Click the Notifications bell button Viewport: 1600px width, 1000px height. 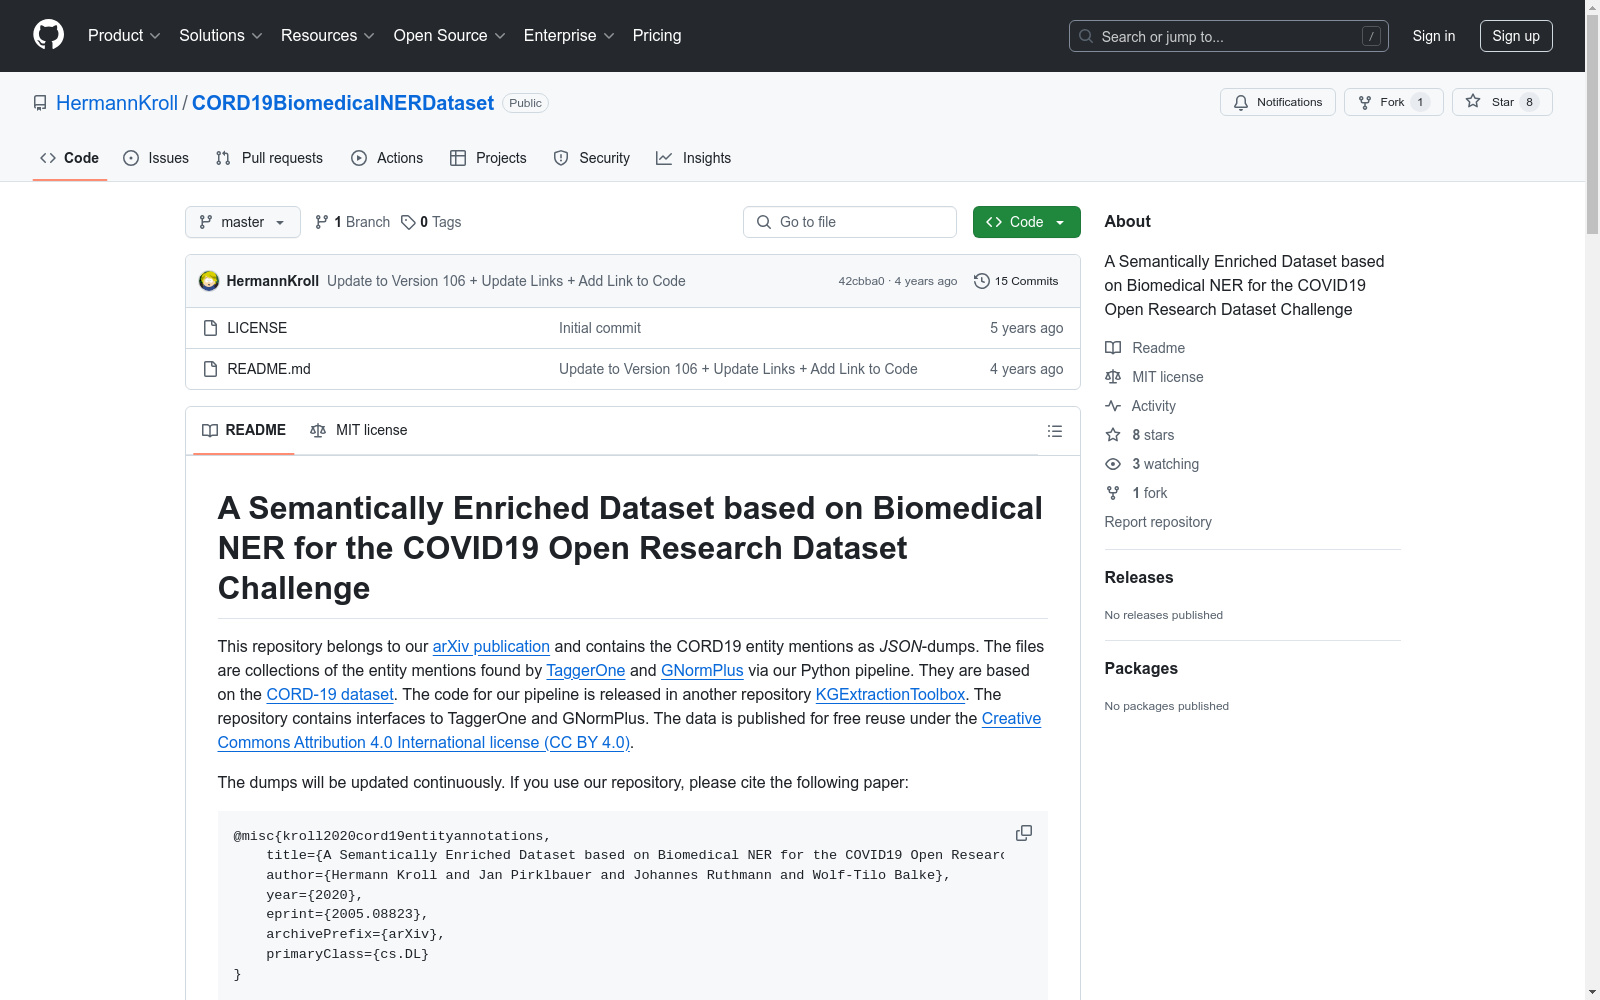click(x=1278, y=102)
